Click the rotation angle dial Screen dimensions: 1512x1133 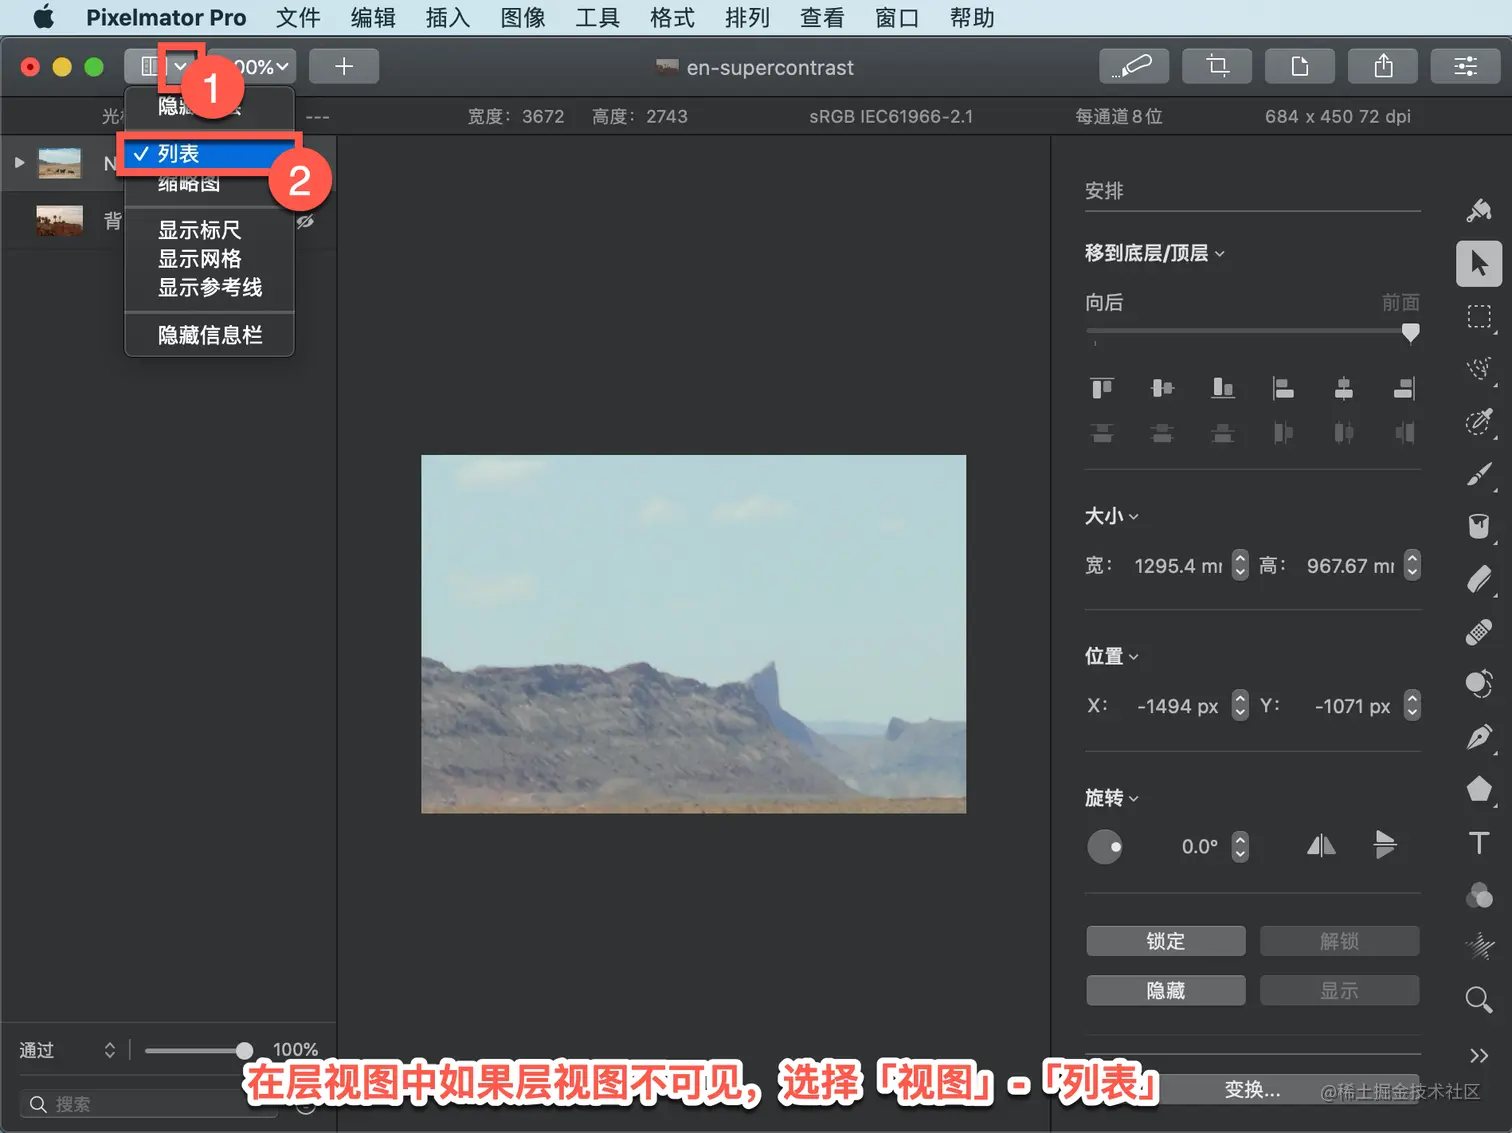[1105, 846]
